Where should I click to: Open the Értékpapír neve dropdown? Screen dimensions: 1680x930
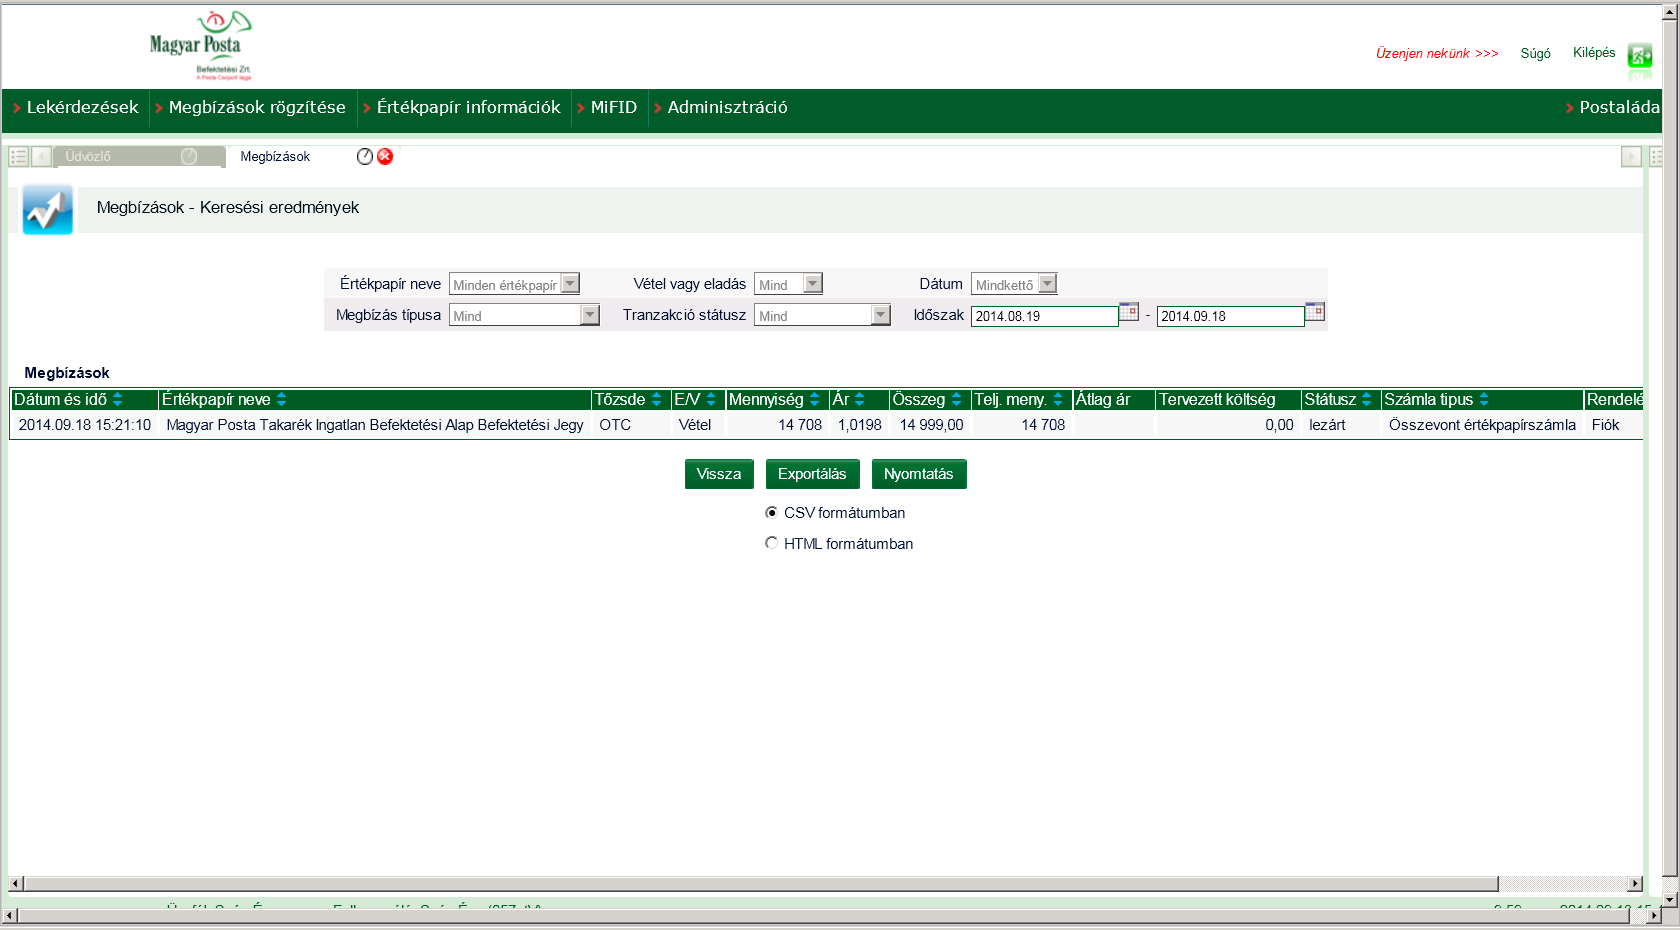(514, 284)
